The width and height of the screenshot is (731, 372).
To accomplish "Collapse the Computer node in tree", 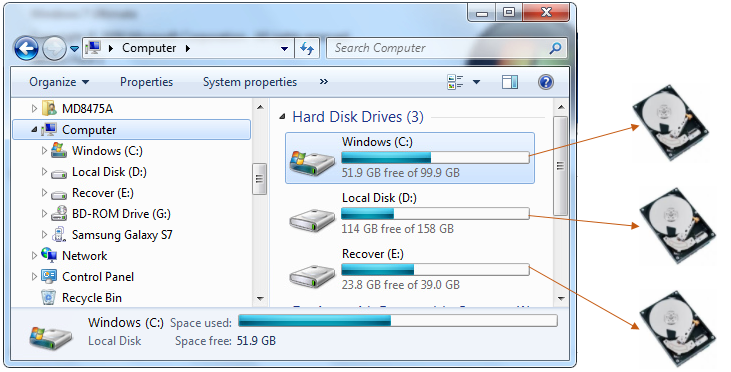I will click(34, 130).
